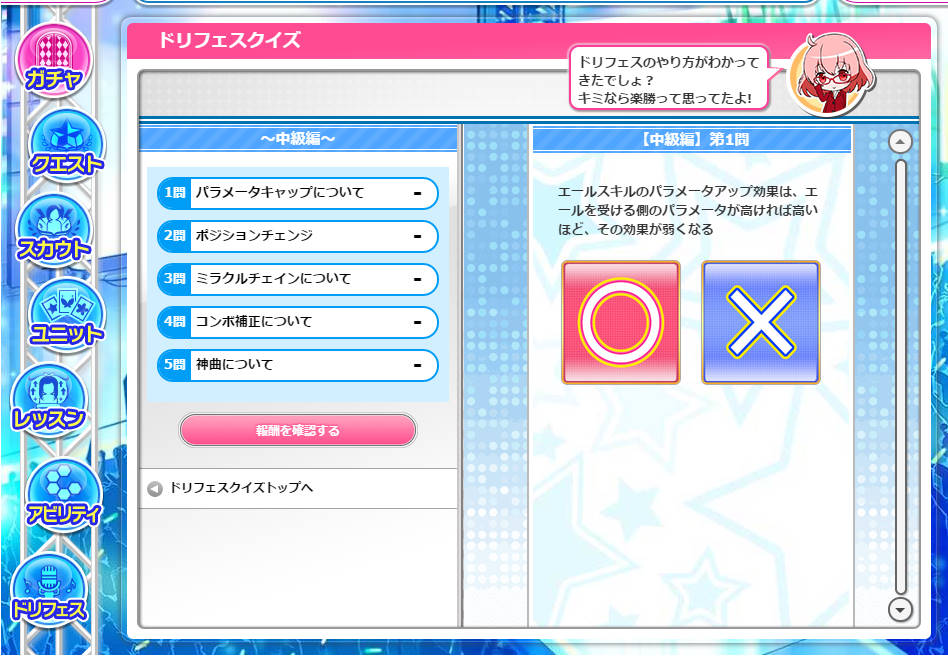
Task: Open the ガチャ sidebar icon
Action: click(54, 59)
